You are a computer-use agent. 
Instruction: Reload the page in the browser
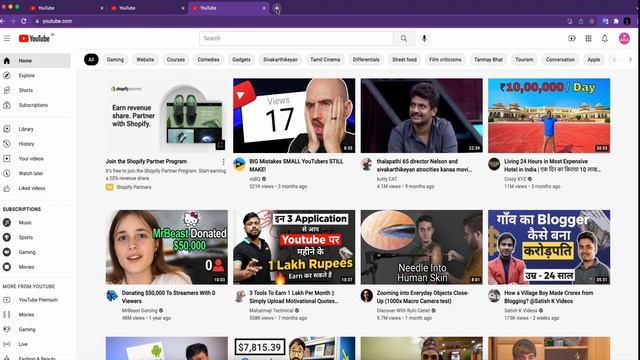coord(24,21)
